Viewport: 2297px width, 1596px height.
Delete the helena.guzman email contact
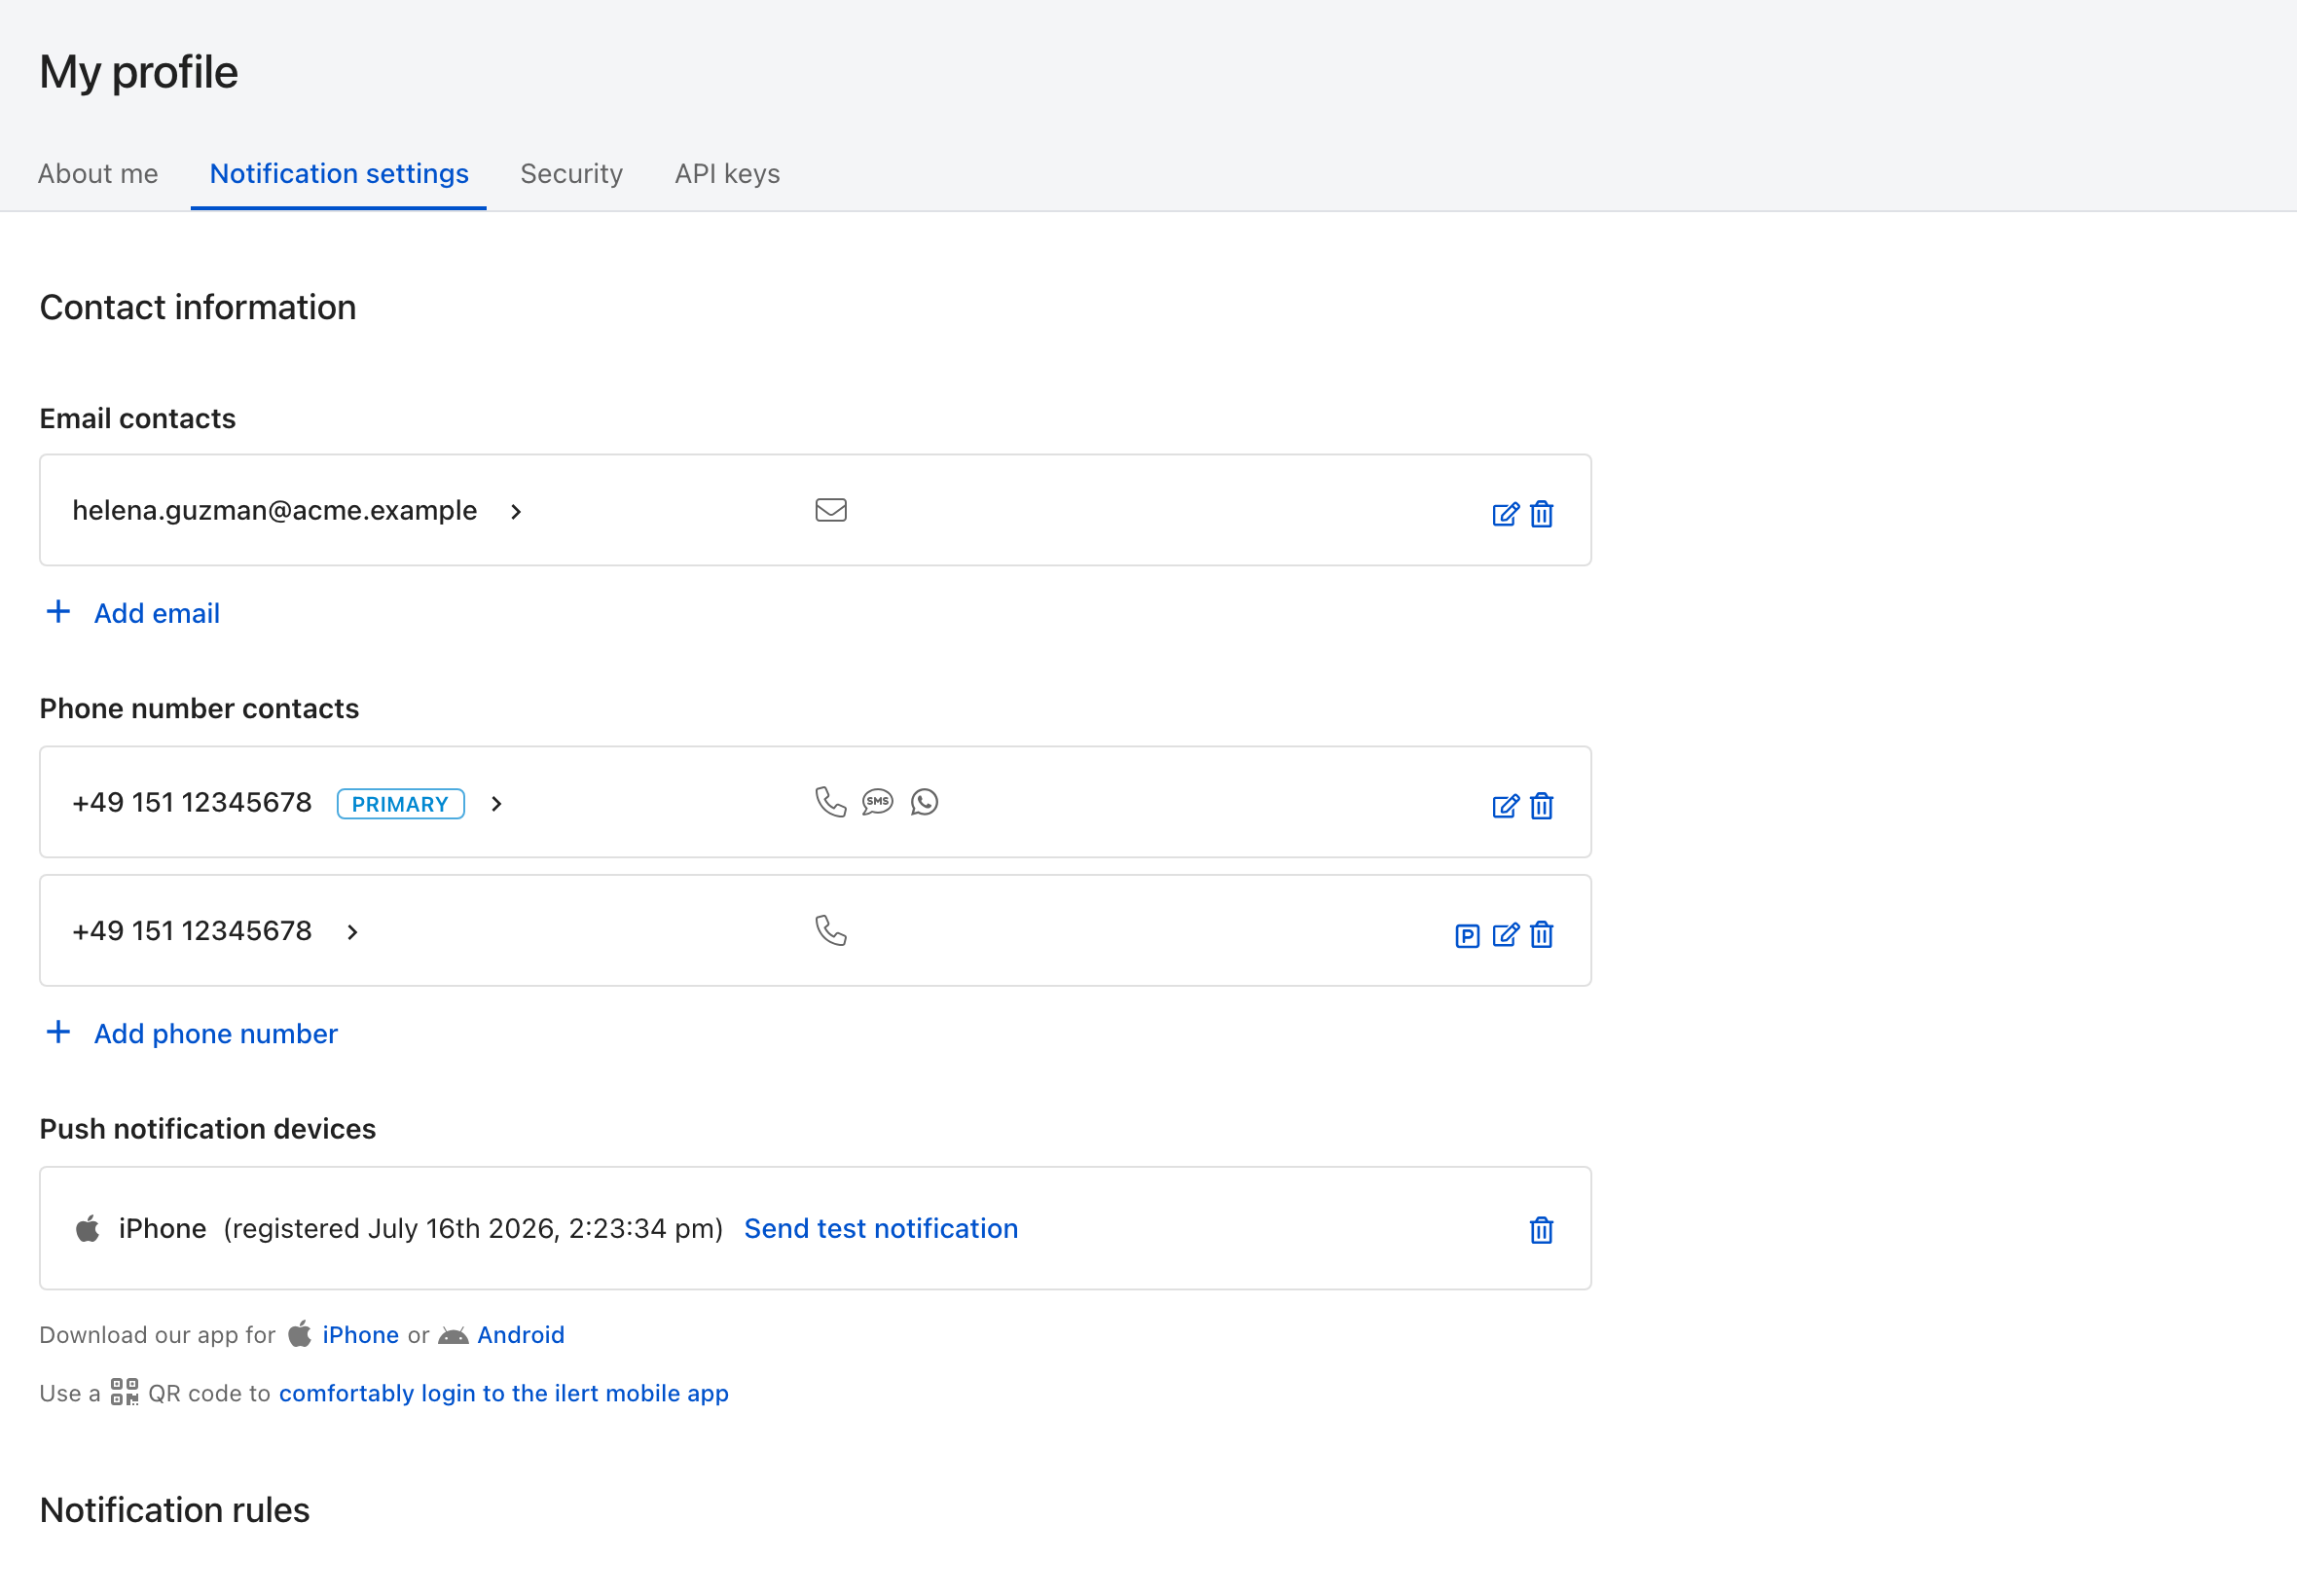1542,514
